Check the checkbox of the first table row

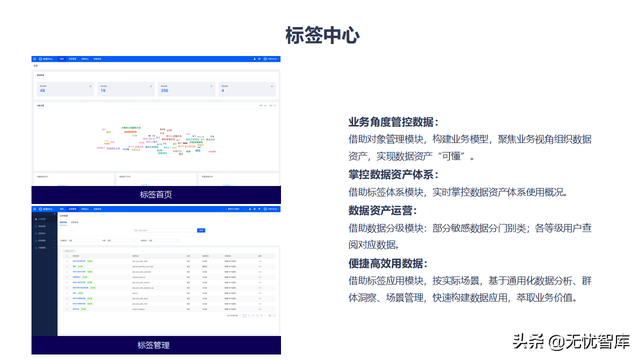pos(67,261)
